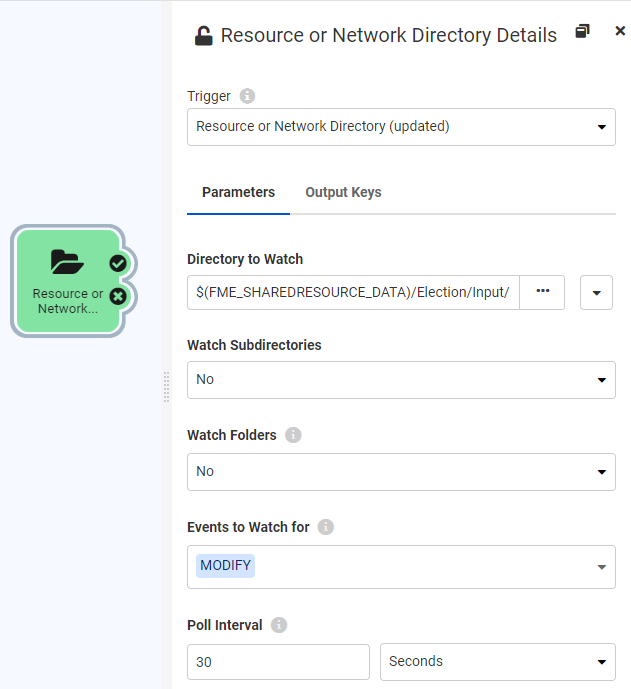Open the Watch Folders dropdown
Screen dimensions: 631x689
[x=401, y=472]
